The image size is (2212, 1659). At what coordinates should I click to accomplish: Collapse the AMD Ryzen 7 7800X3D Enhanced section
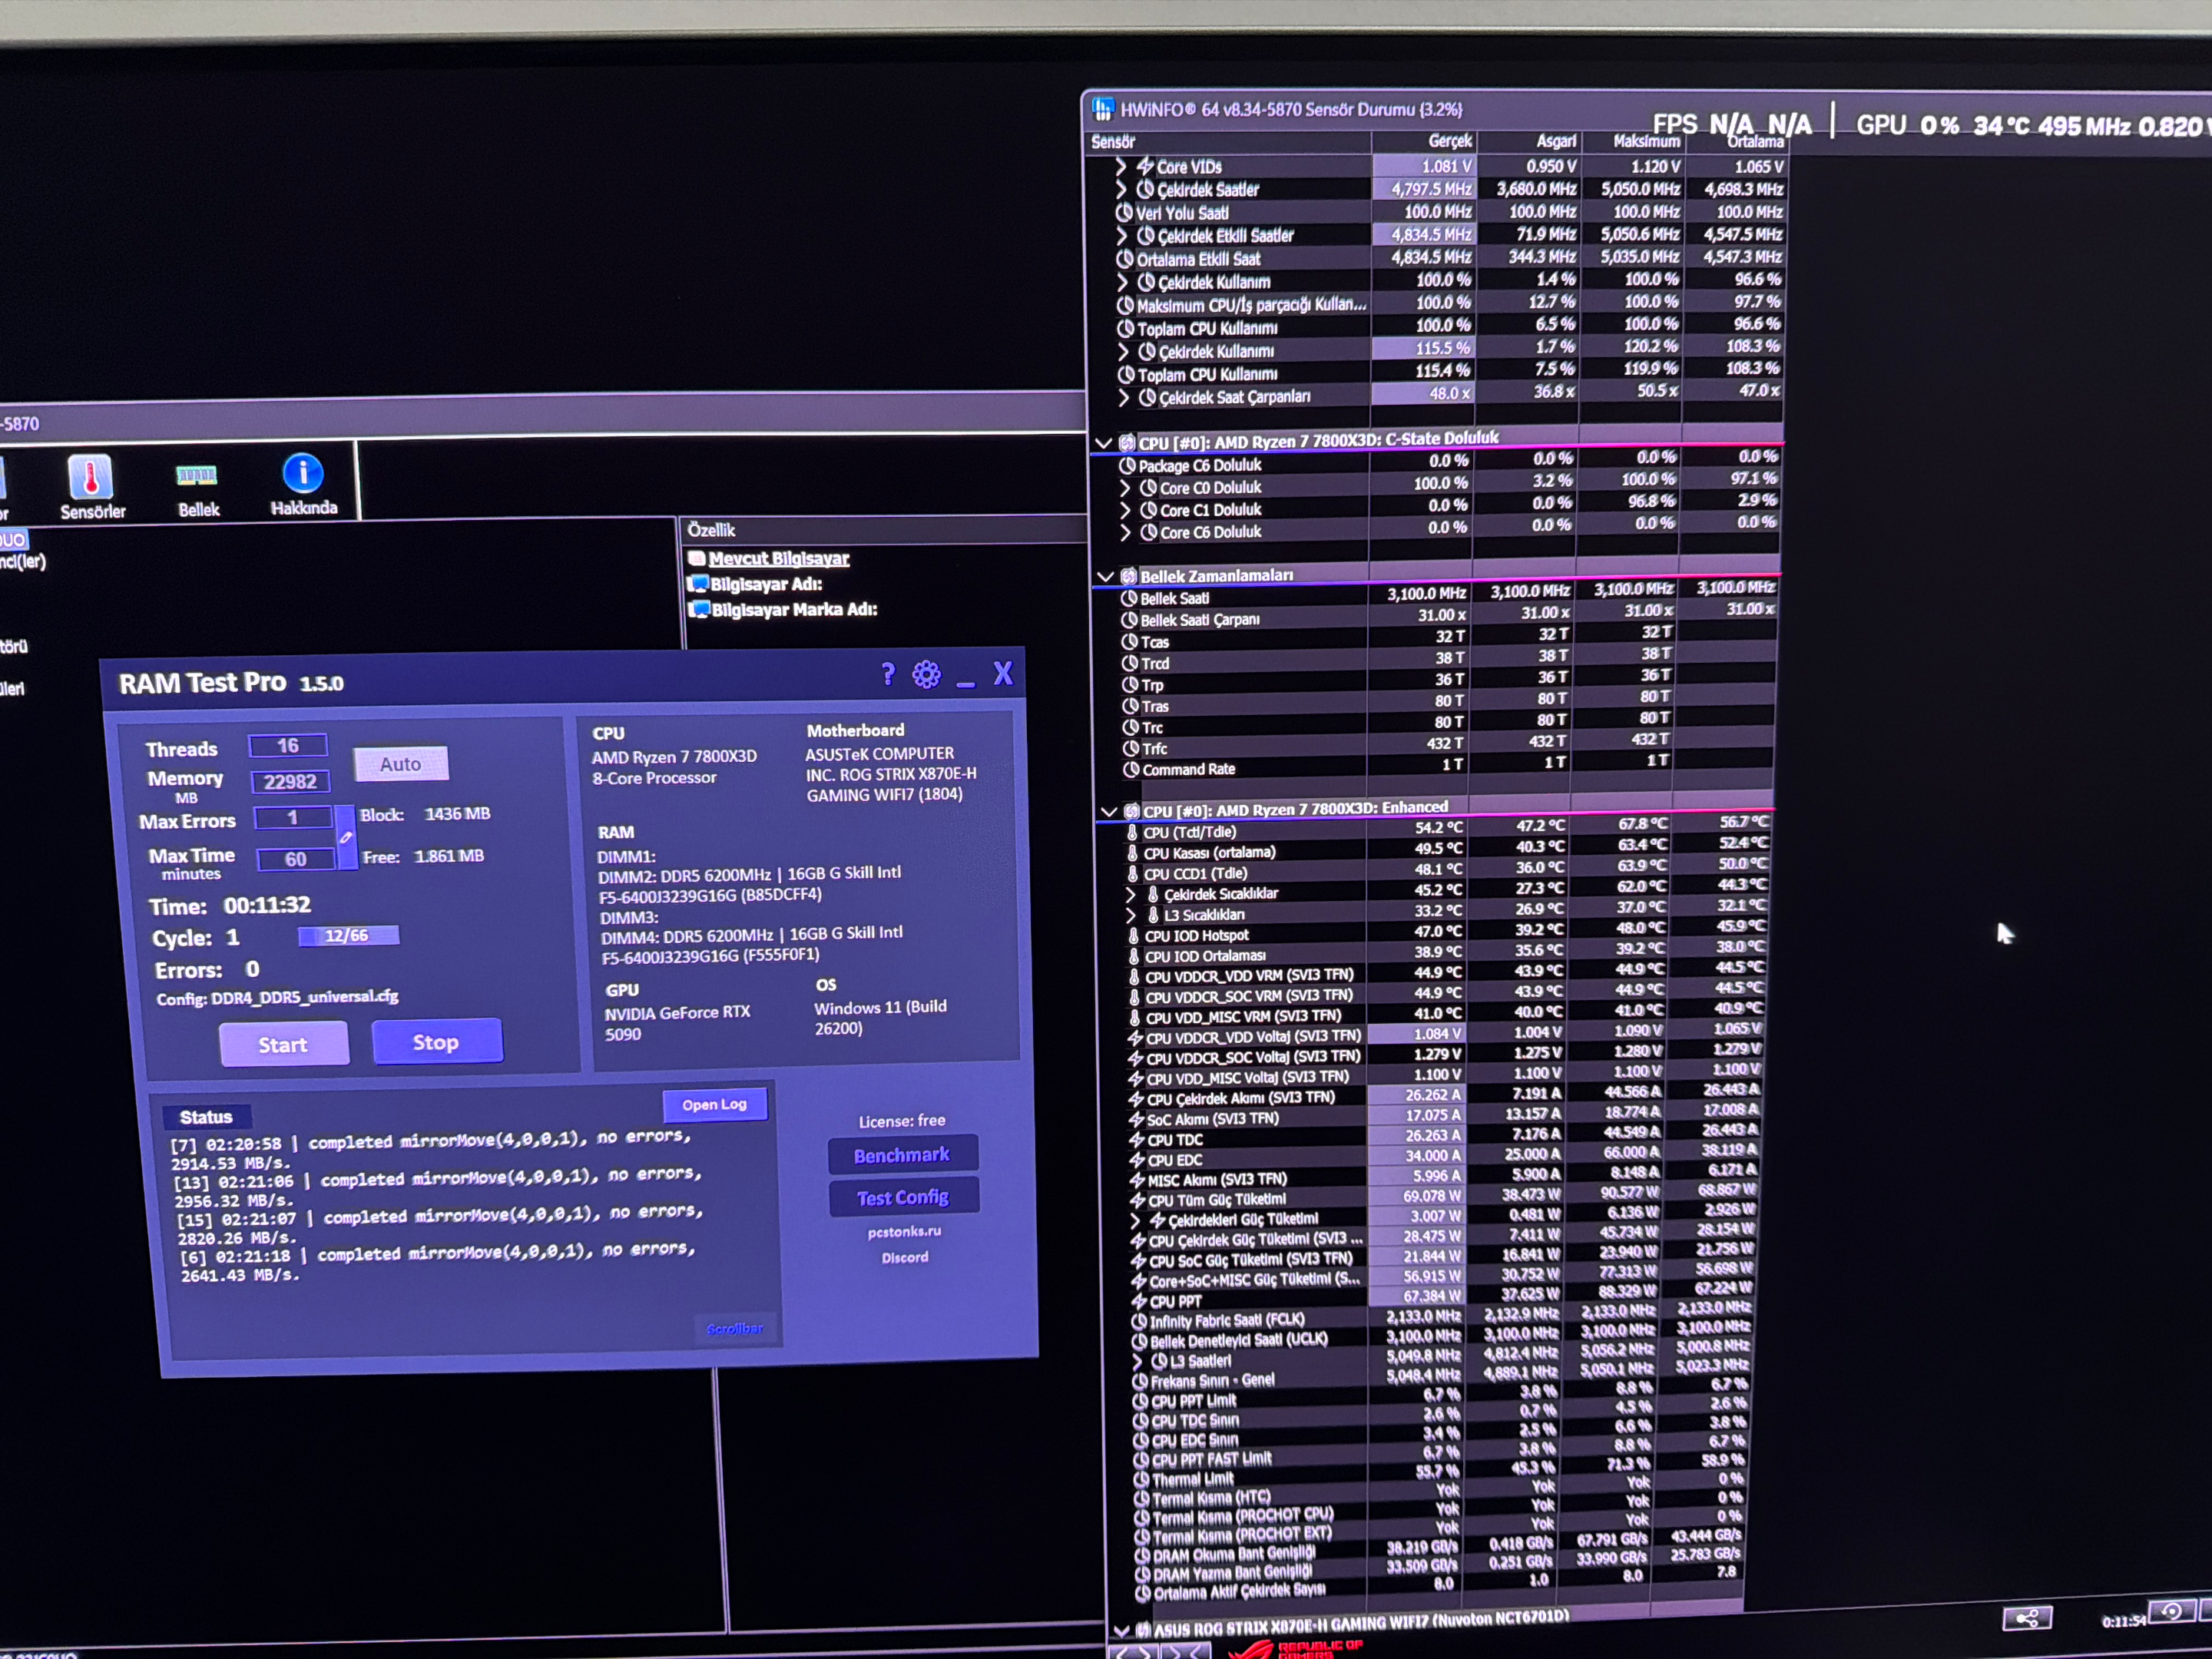pyautogui.click(x=1108, y=812)
